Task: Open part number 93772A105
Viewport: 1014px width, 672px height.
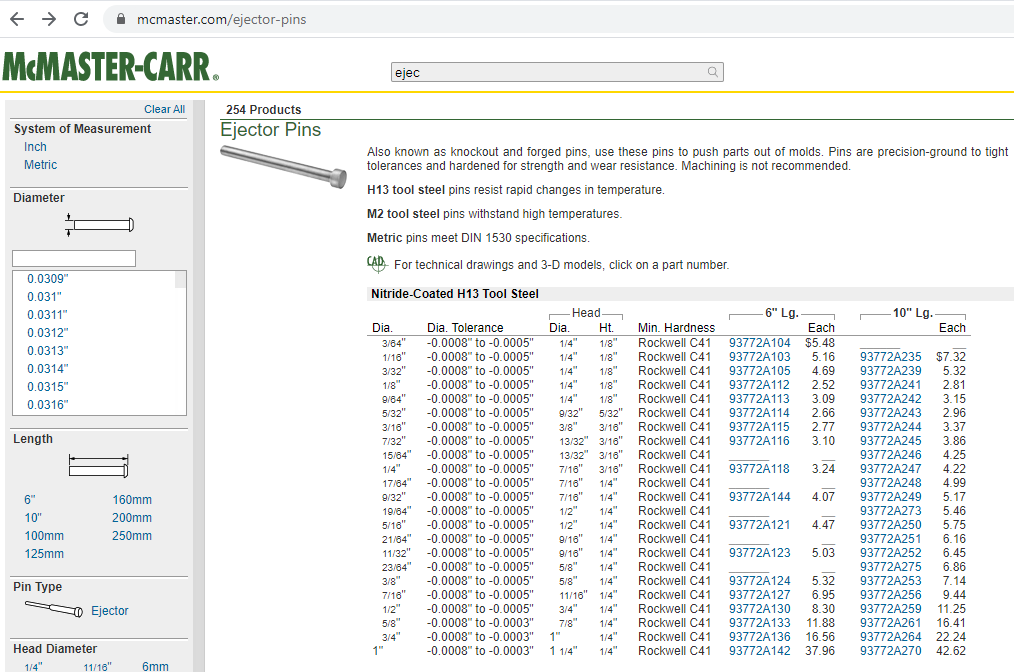Action: (x=760, y=371)
